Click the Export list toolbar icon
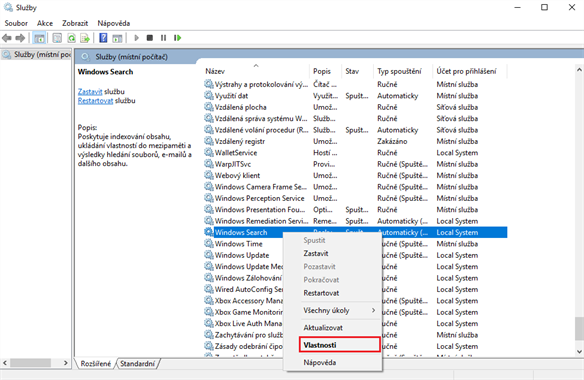584x380 pixels. pyautogui.click(x=85, y=38)
